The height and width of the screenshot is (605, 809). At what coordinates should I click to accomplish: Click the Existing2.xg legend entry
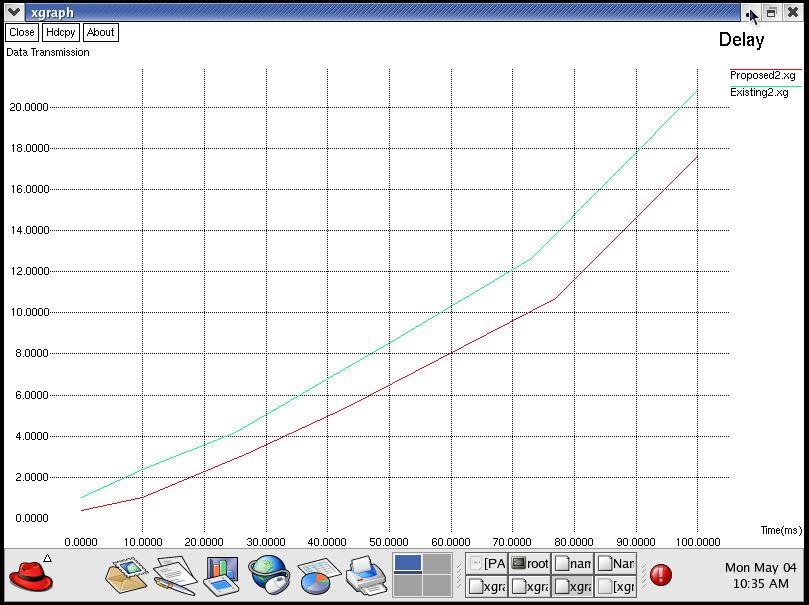(759, 92)
